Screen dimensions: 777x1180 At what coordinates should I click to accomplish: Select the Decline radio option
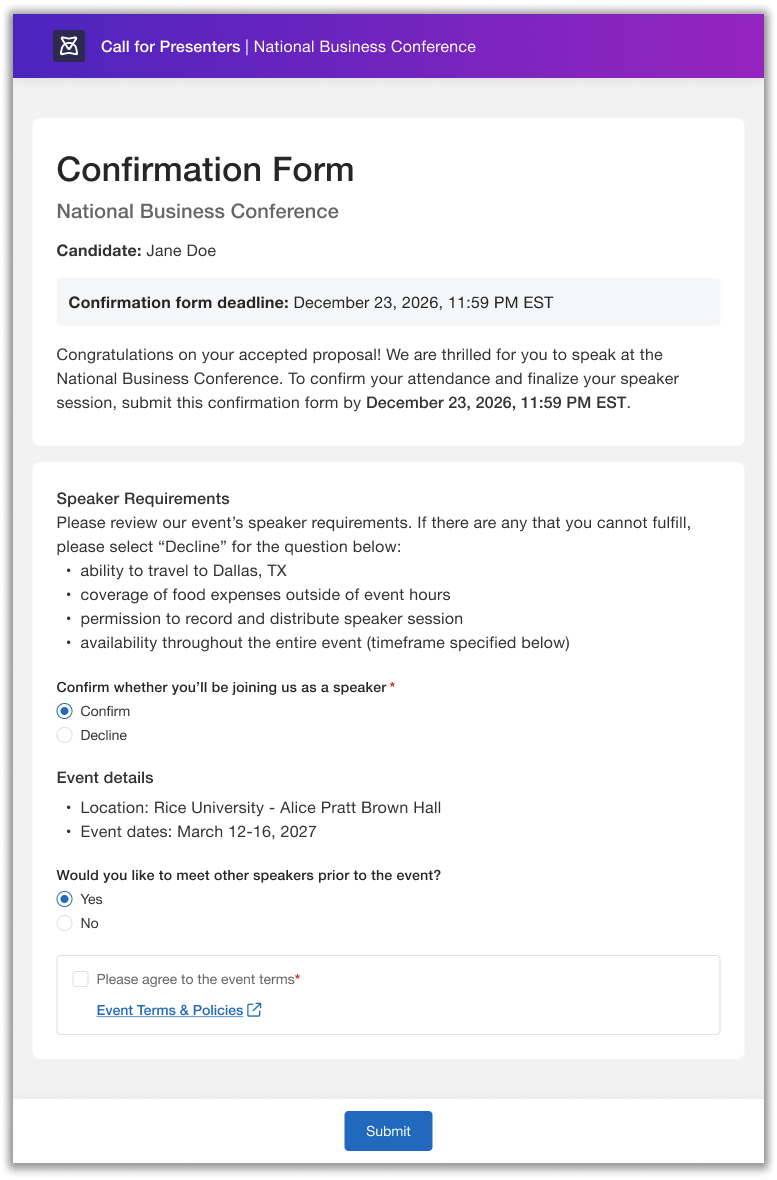click(x=64, y=735)
